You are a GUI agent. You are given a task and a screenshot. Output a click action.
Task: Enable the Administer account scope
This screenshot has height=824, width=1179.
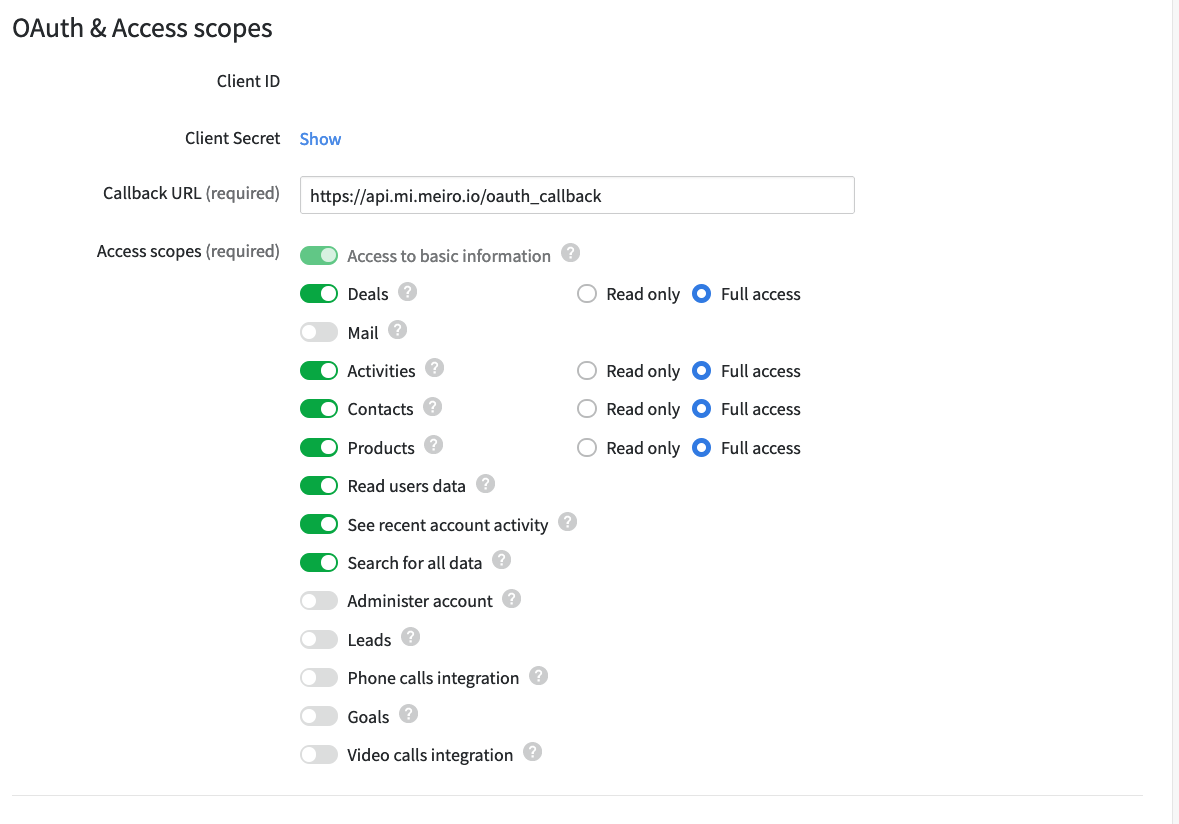(x=319, y=601)
